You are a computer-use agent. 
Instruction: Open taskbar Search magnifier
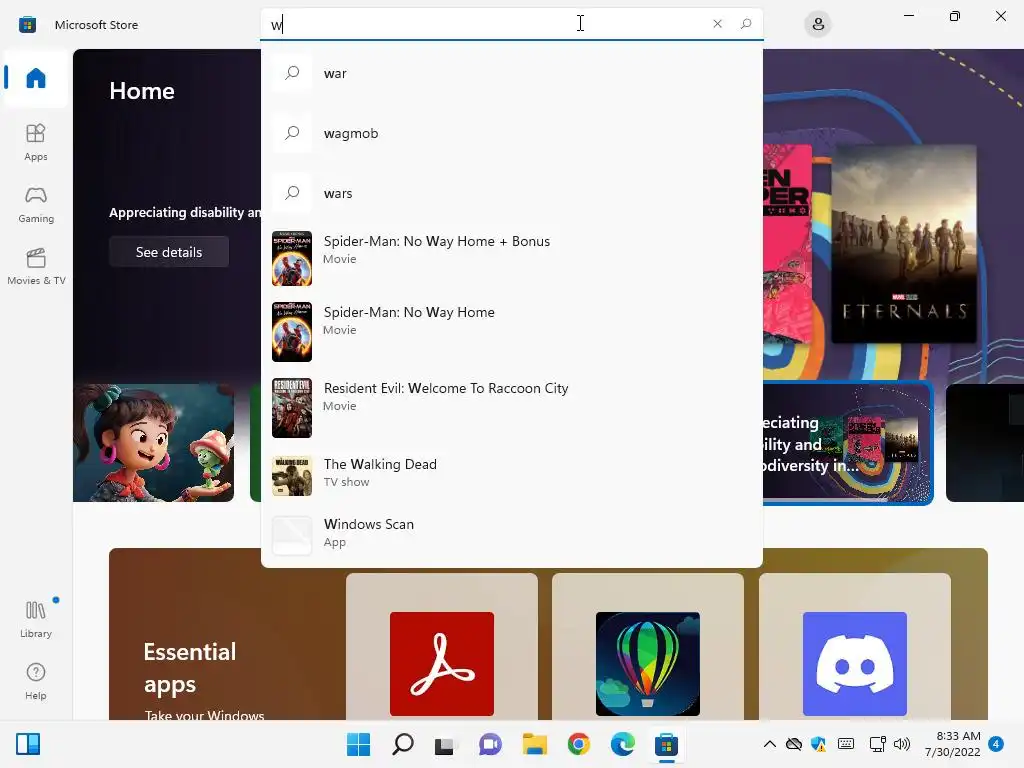tap(403, 744)
